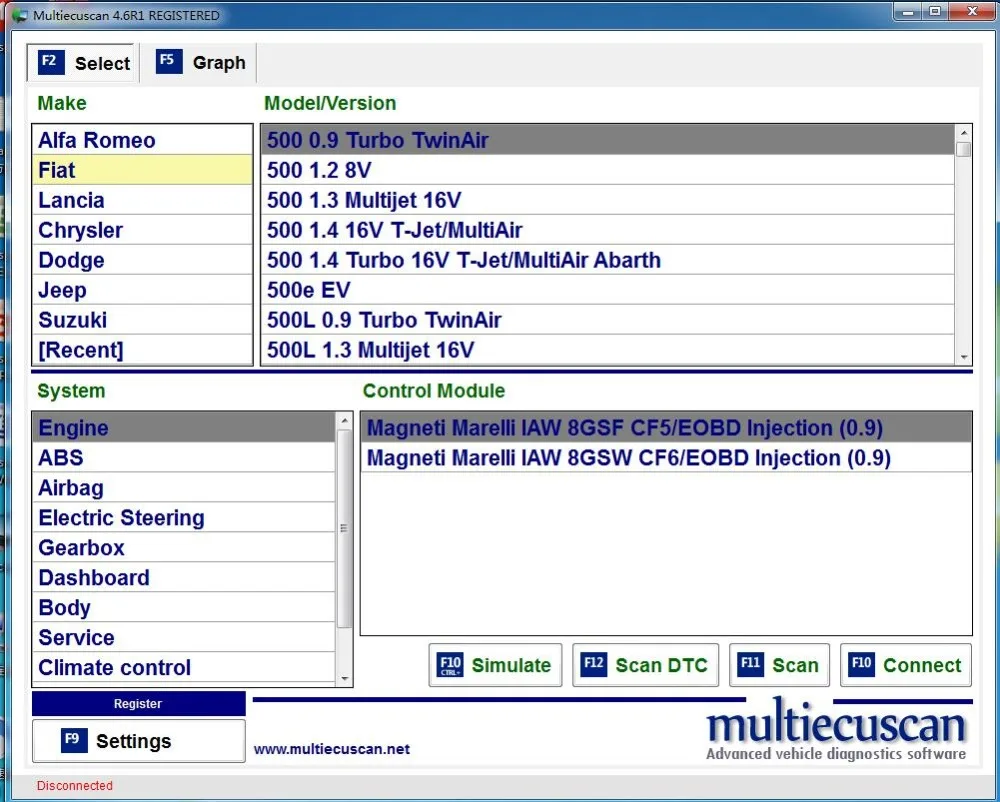Click the F10 icon on Connect
This screenshot has height=802, width=1000.
click(862, 664)
